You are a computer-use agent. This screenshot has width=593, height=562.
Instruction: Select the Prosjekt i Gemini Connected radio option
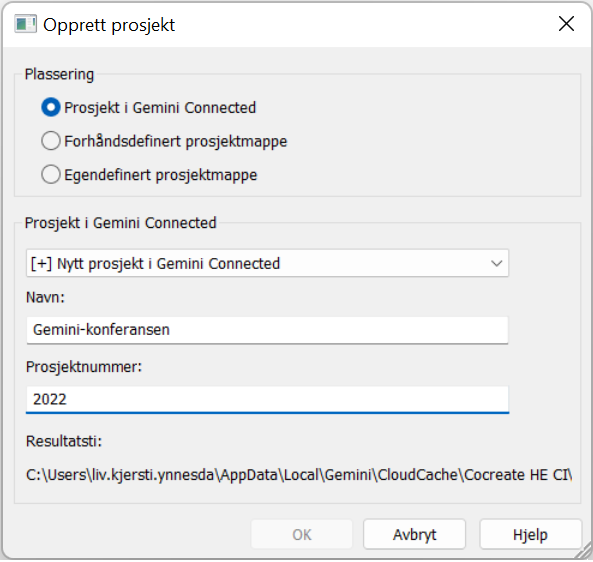click(x=51, y=107)
